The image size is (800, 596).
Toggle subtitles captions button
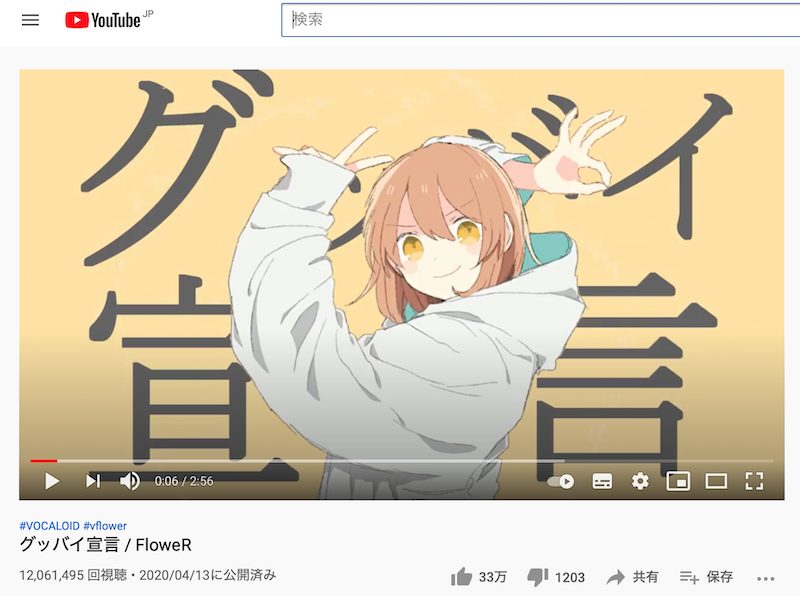[602, 481]
